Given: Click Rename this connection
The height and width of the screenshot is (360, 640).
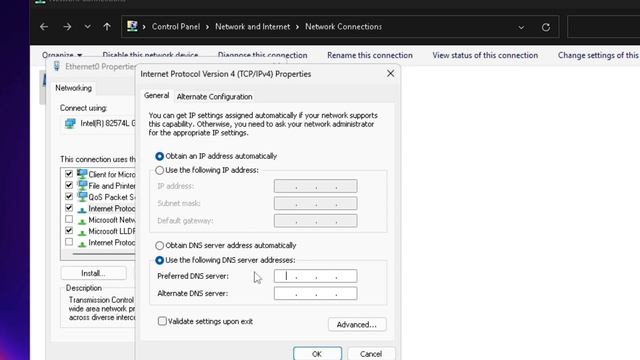Looking at the screenshot, I should [370, 55].
